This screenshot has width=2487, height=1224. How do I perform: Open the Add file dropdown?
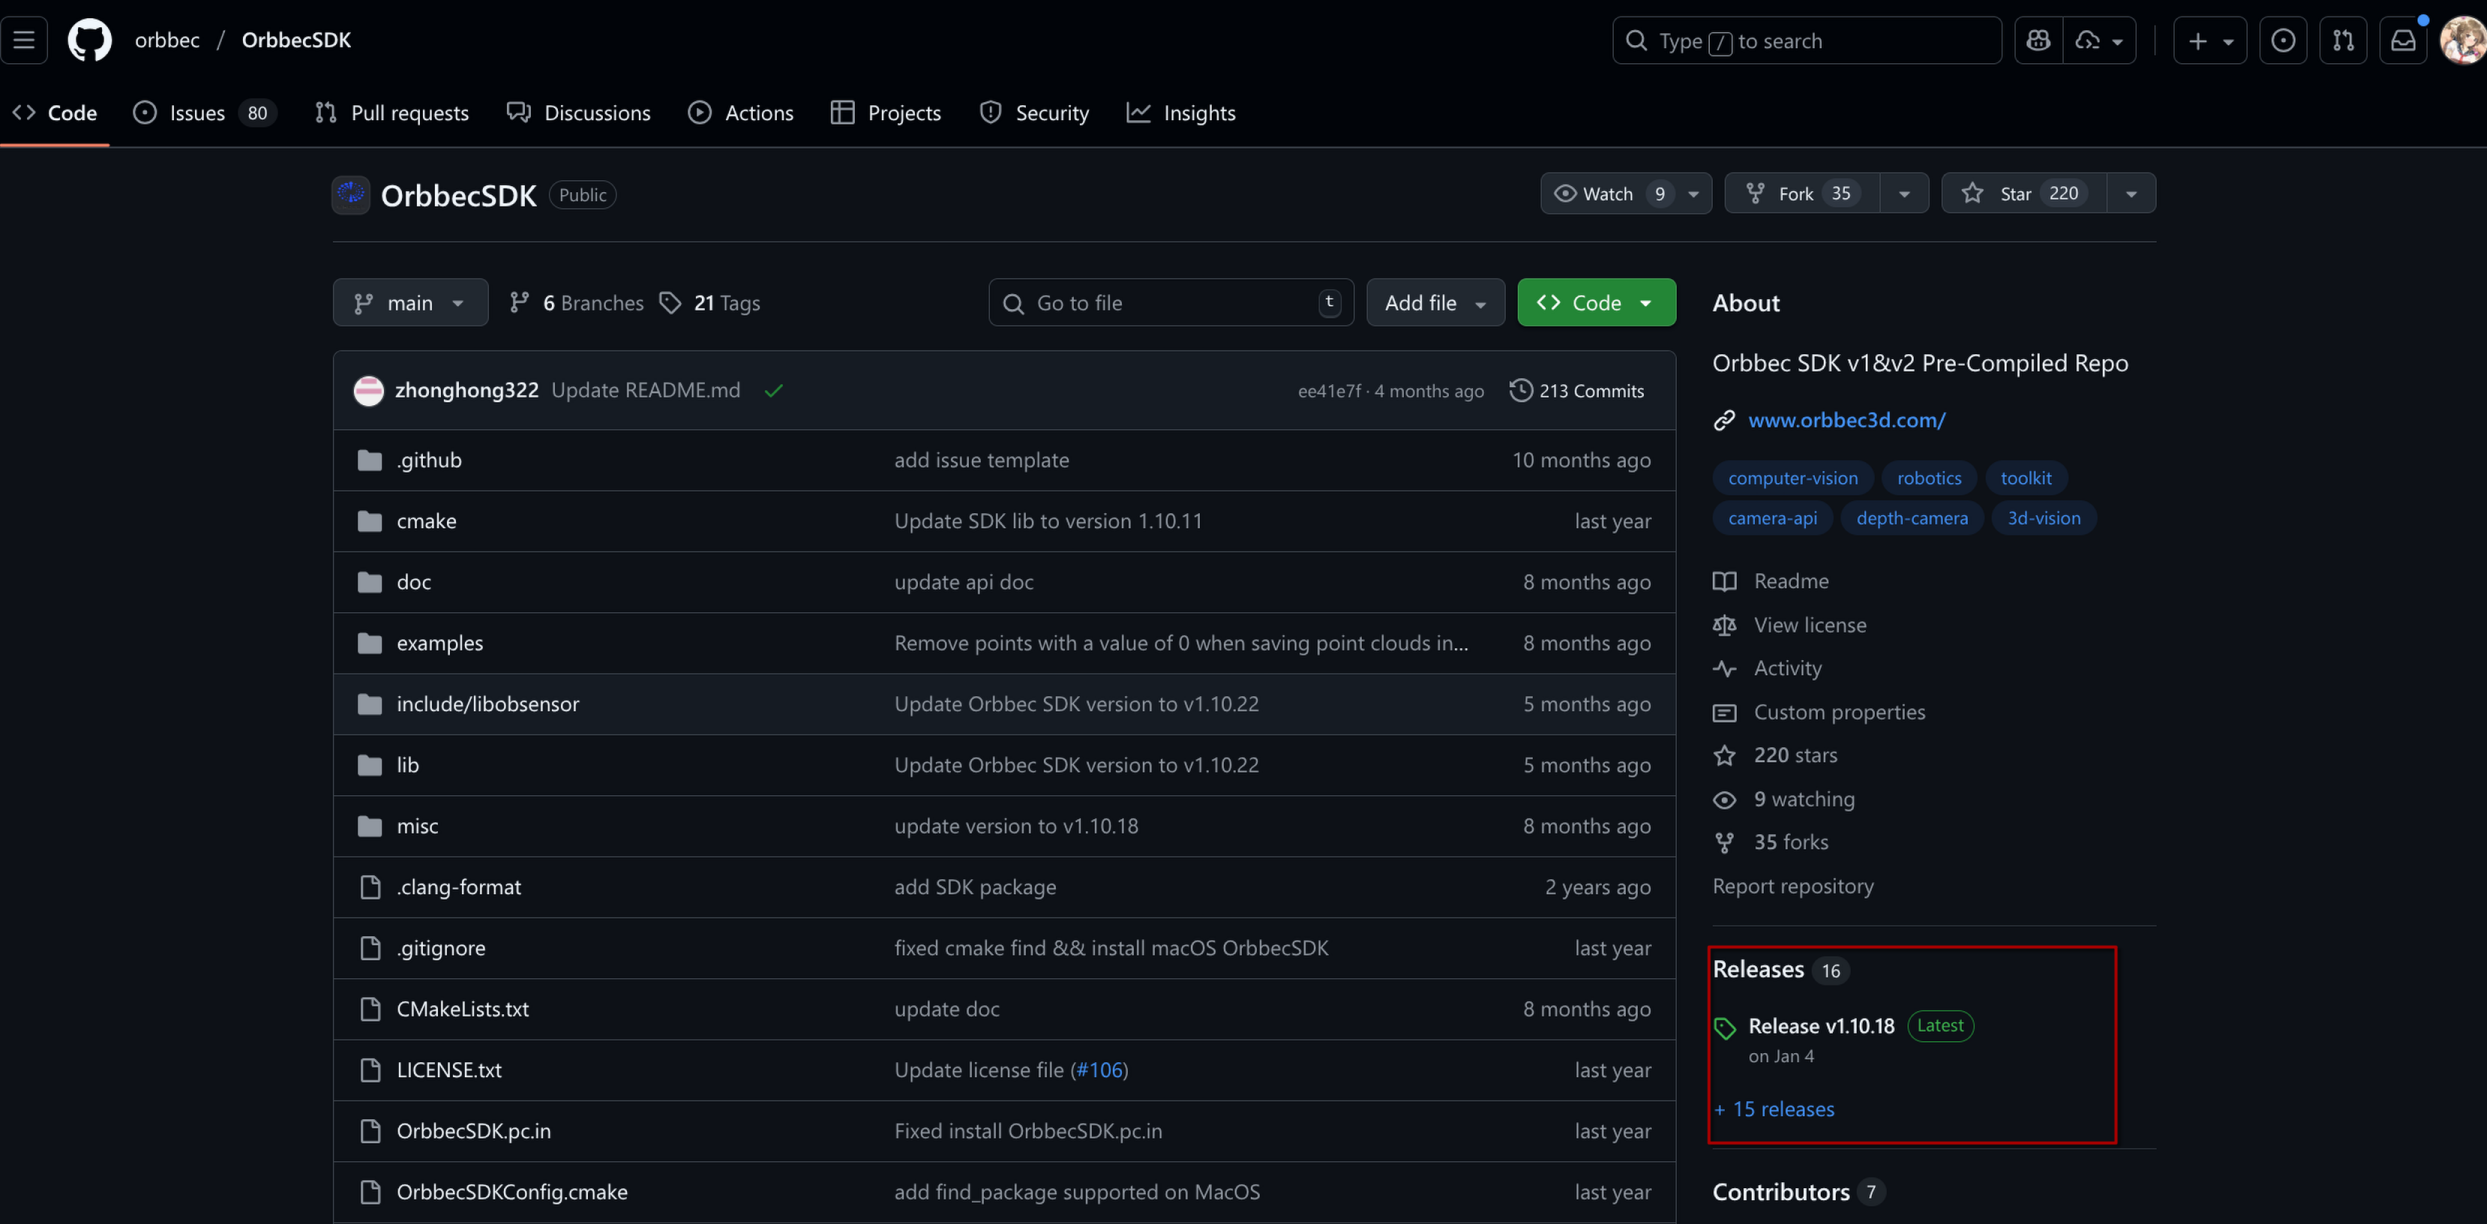[x=1435, y=302]
